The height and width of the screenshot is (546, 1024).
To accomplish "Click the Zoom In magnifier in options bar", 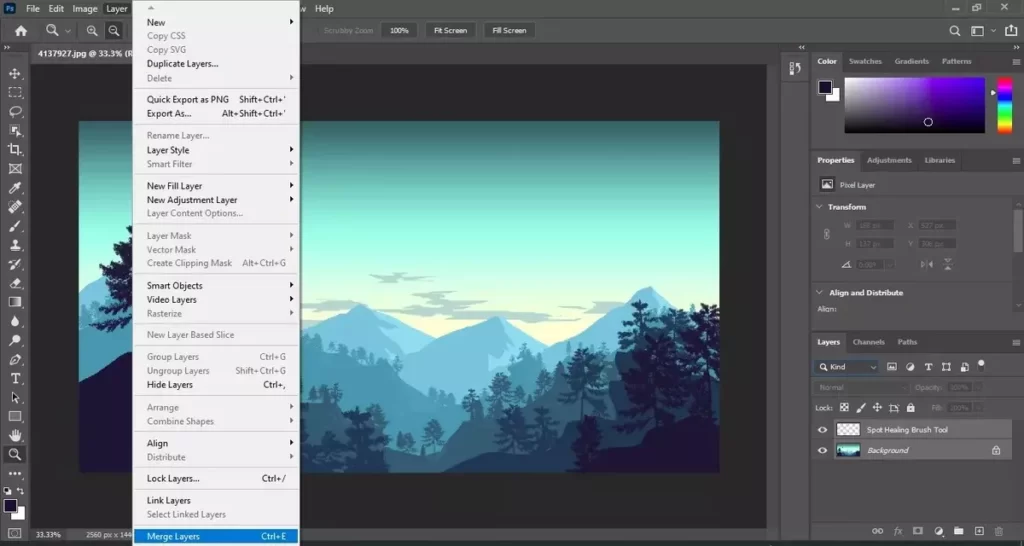I will tap(92, 30).
